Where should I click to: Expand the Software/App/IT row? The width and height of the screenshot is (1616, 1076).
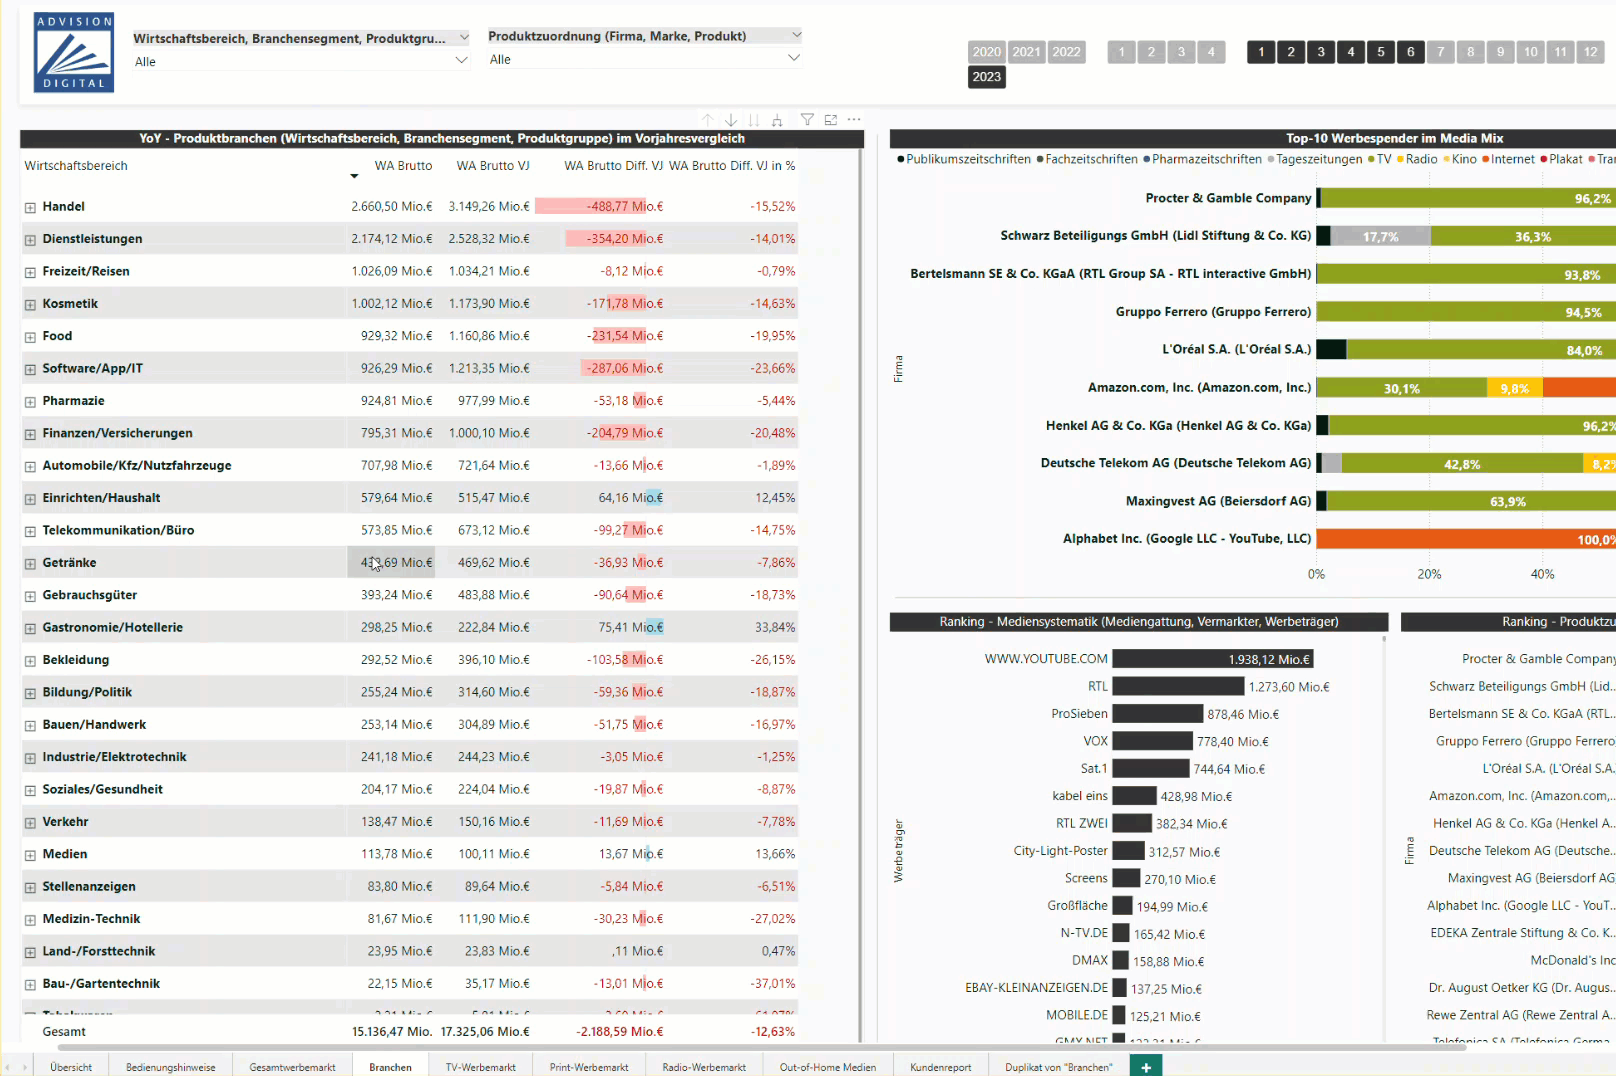[30, 370]
